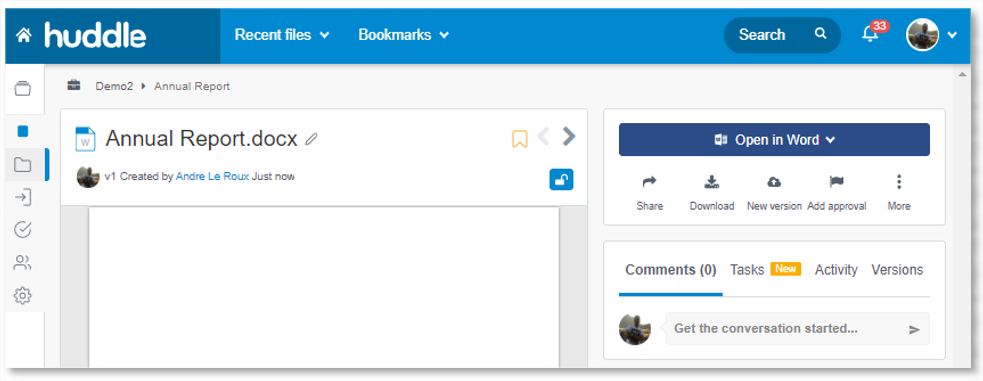Click the Share arrow icon
The height and width of the screenshot is (381, 983).
pos(649,182)
